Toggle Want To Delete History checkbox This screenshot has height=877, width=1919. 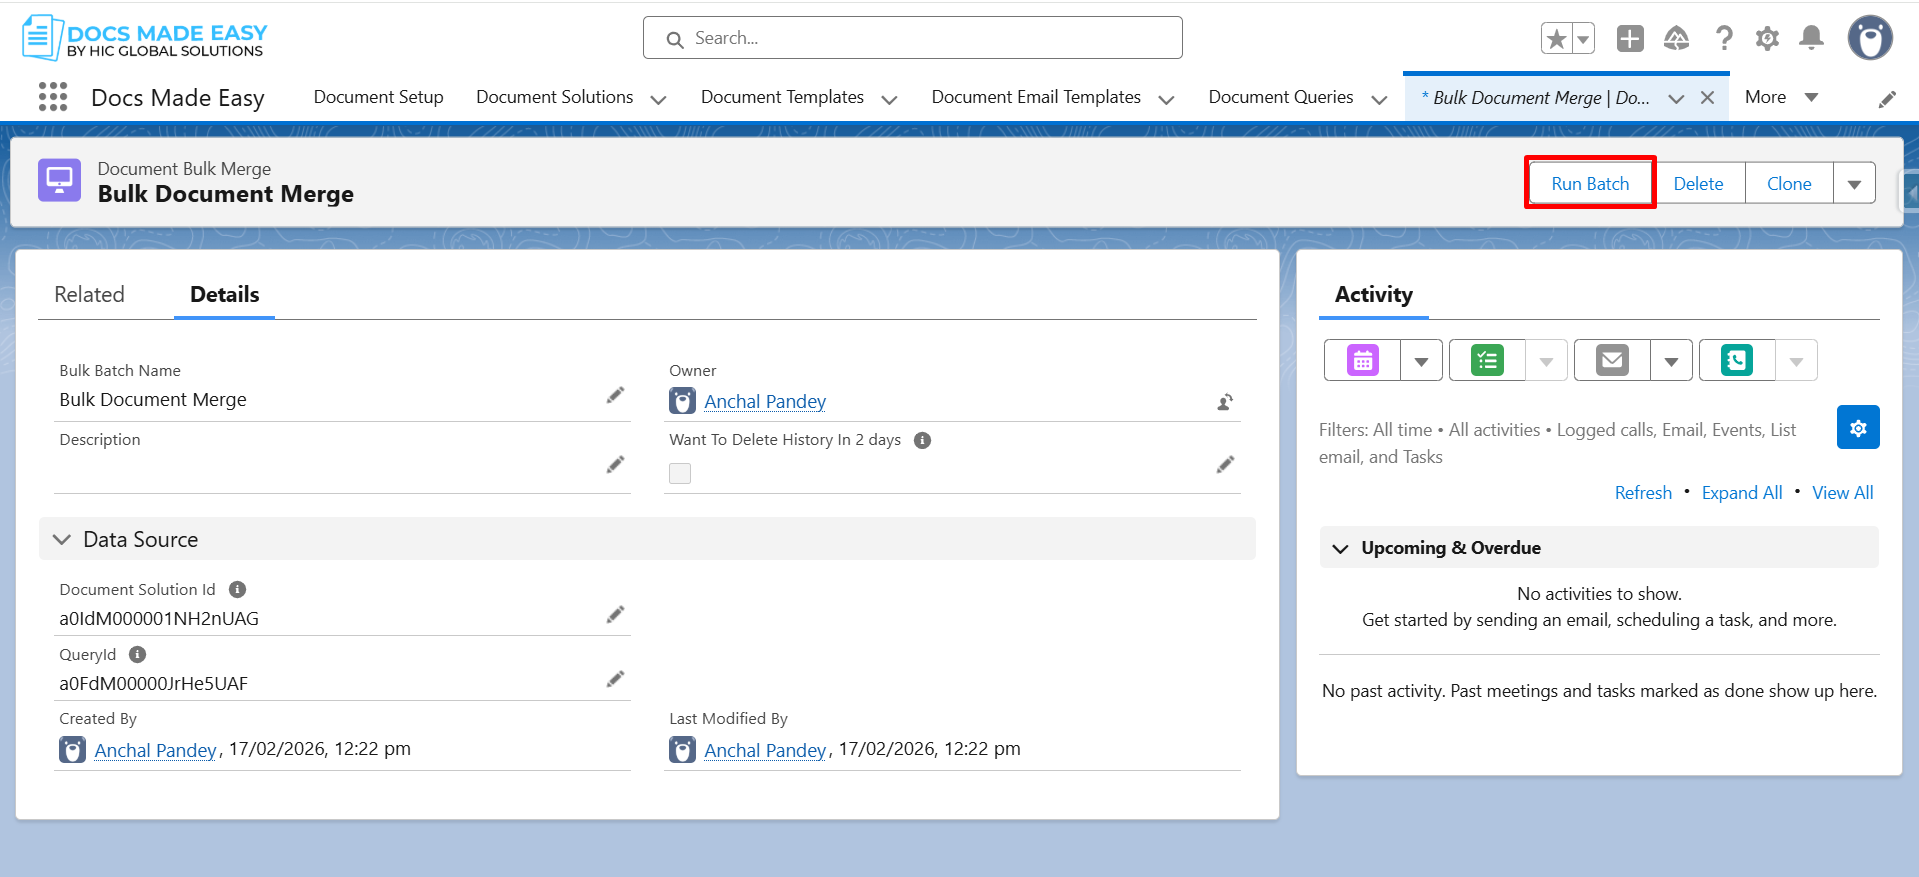click(680, 473)
